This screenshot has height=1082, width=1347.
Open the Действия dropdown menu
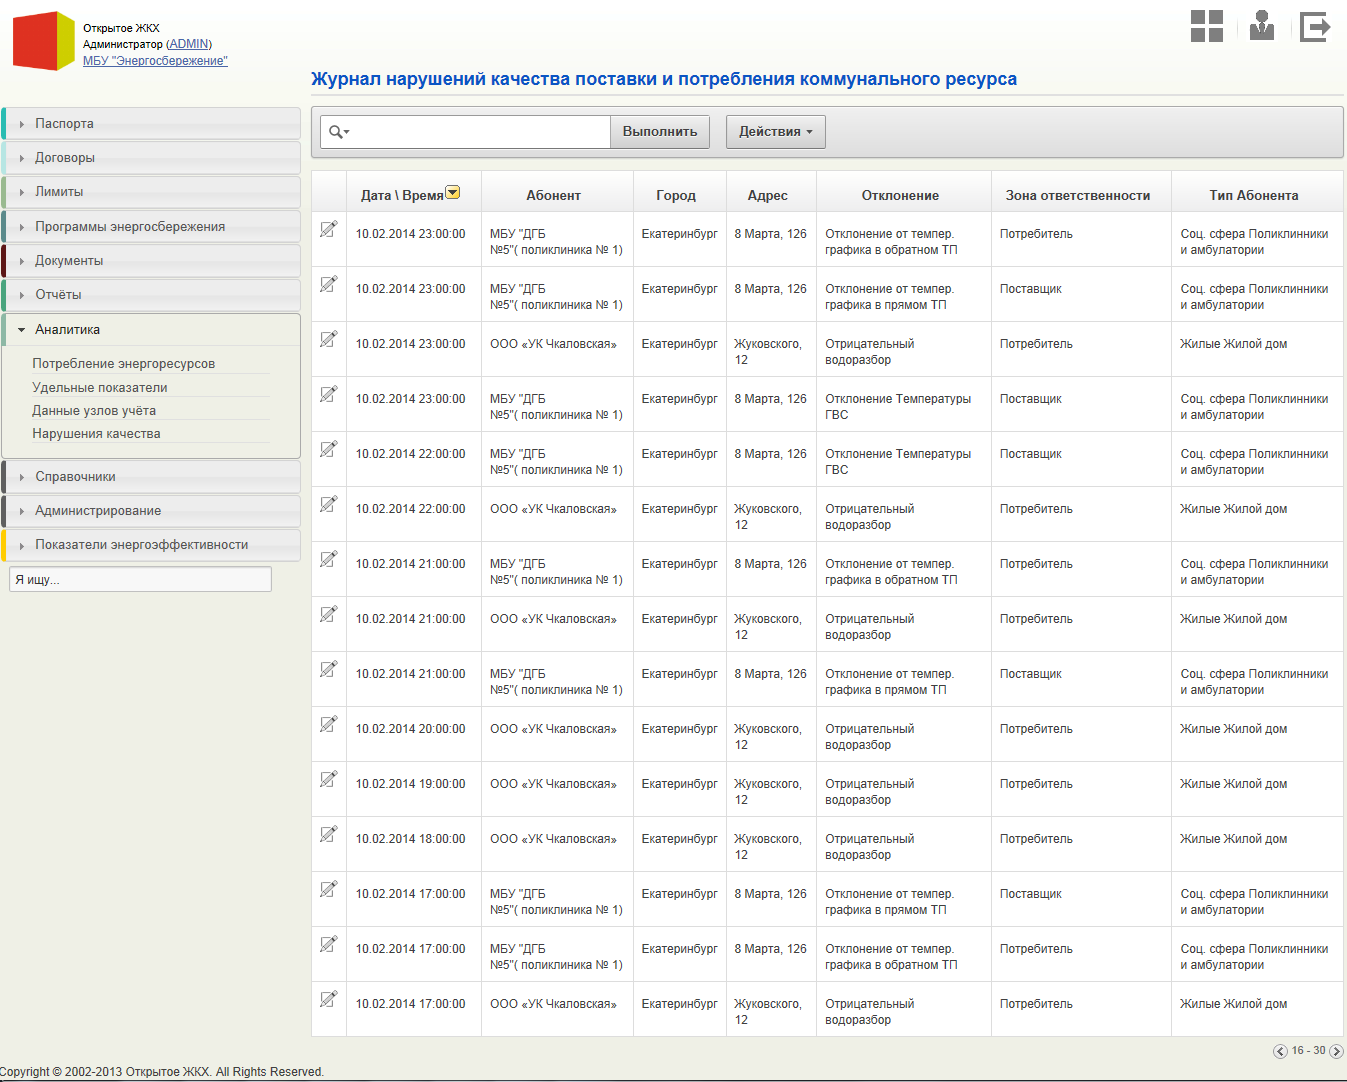point(775,132)
